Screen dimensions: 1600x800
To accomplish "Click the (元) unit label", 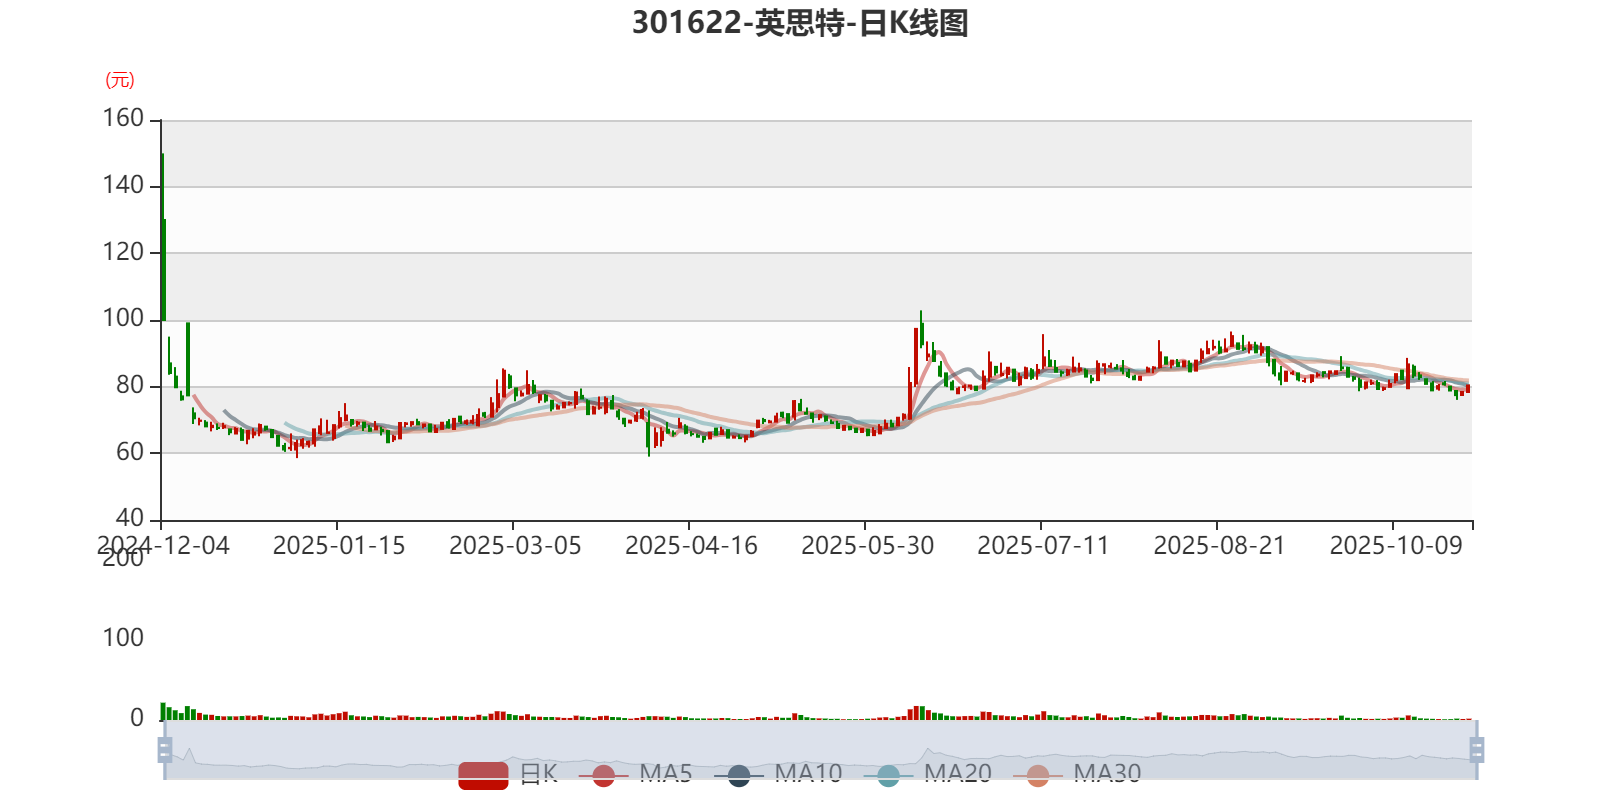I will [120, 80].
